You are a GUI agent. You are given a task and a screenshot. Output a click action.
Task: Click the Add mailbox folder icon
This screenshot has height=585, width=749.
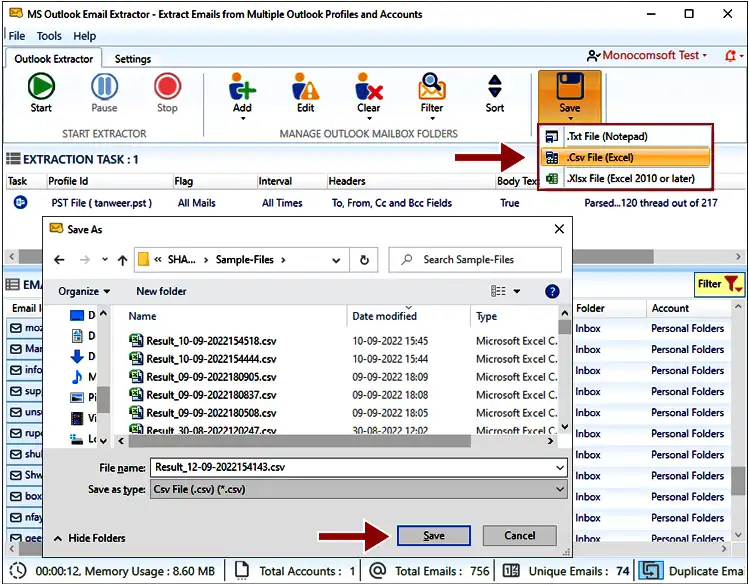(242, 86)
